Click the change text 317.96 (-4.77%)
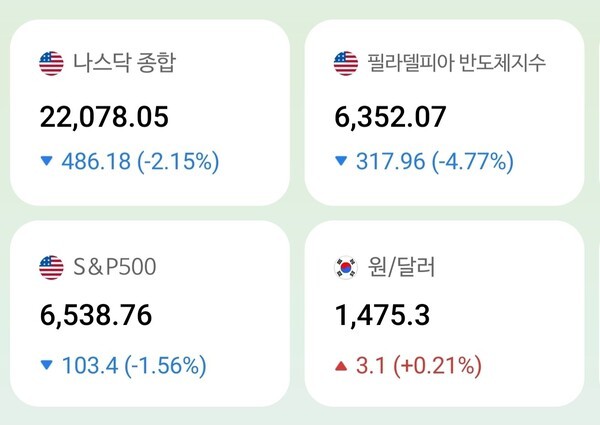 [435, 161]
